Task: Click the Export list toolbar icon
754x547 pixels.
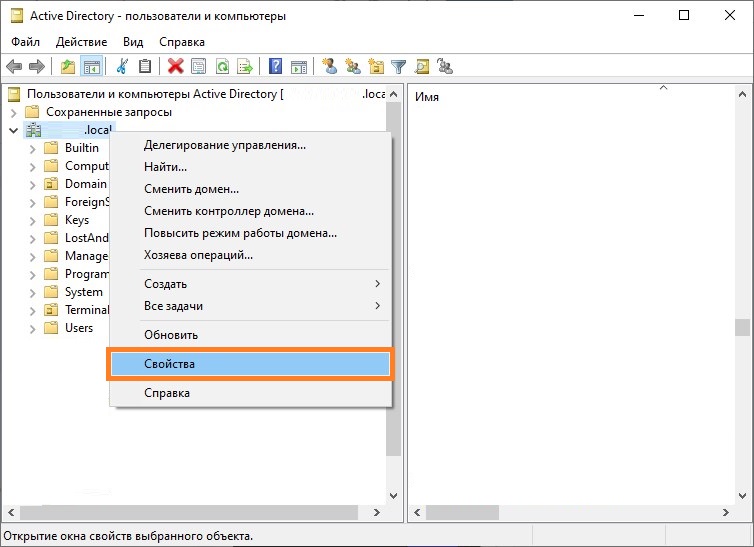Action: (x=246, y=67)
